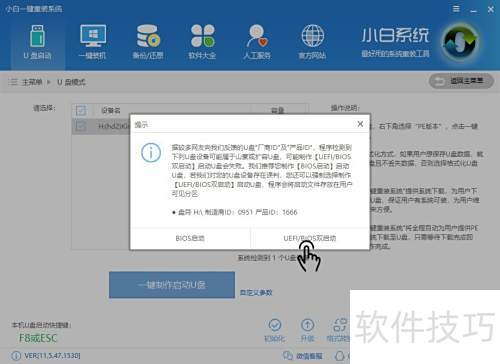
Task: Open the 软件大全 tab
Action: 202,42
